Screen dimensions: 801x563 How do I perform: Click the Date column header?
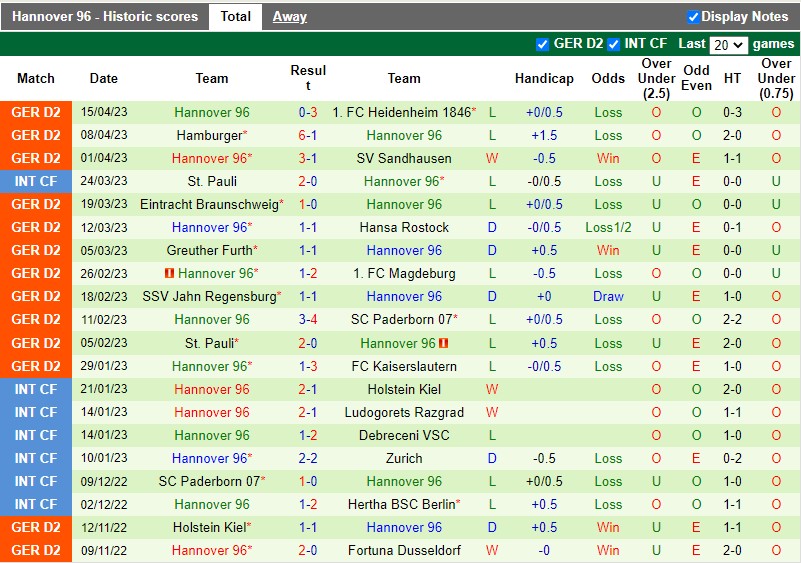[104, 78]
